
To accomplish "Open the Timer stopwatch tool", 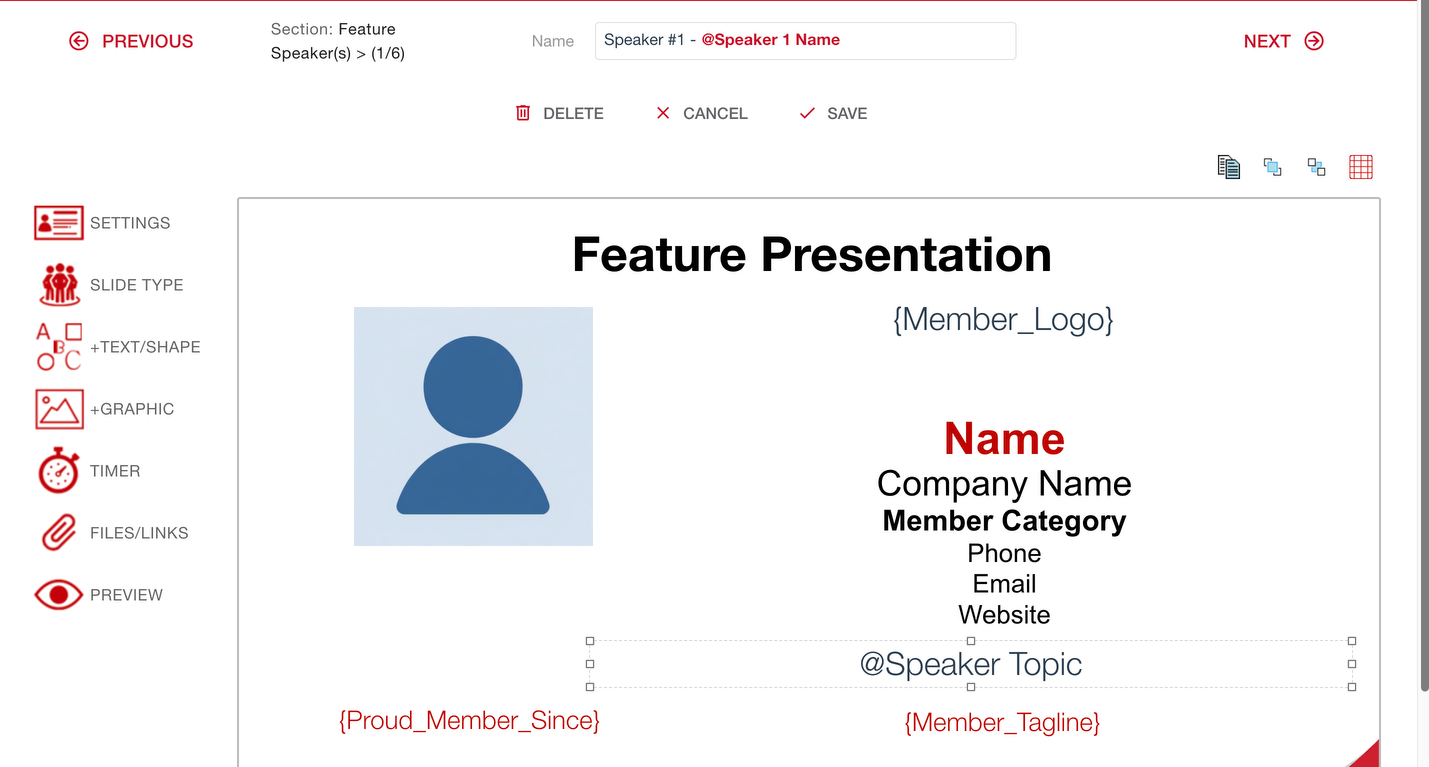I will coord(87,471).
